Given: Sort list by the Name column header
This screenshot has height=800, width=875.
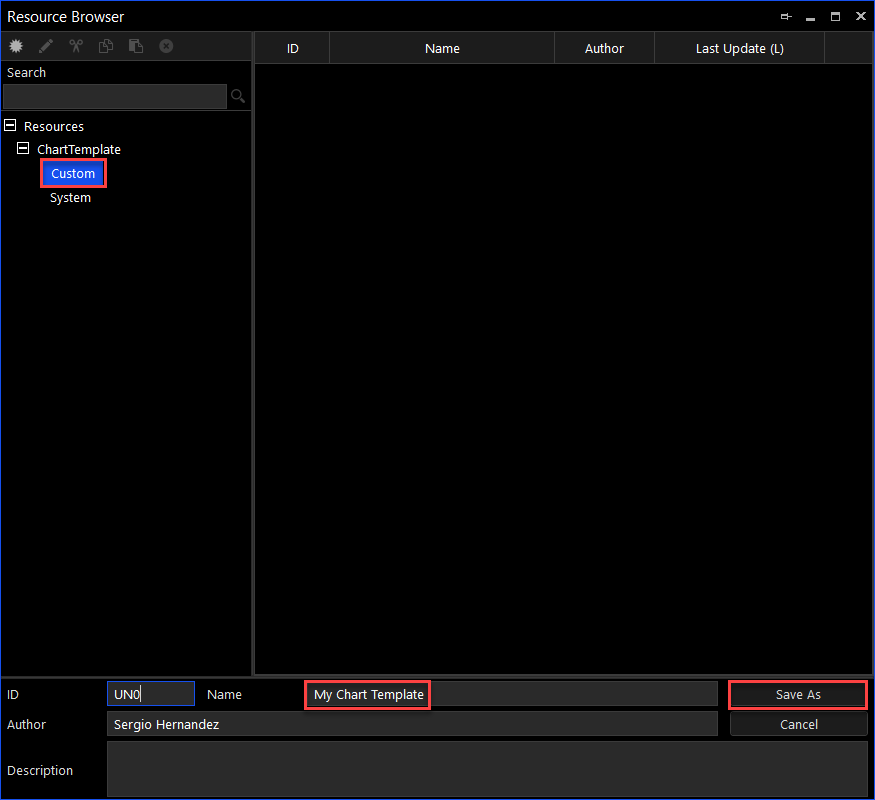Looking at the screenshot, I should point(442,48).
